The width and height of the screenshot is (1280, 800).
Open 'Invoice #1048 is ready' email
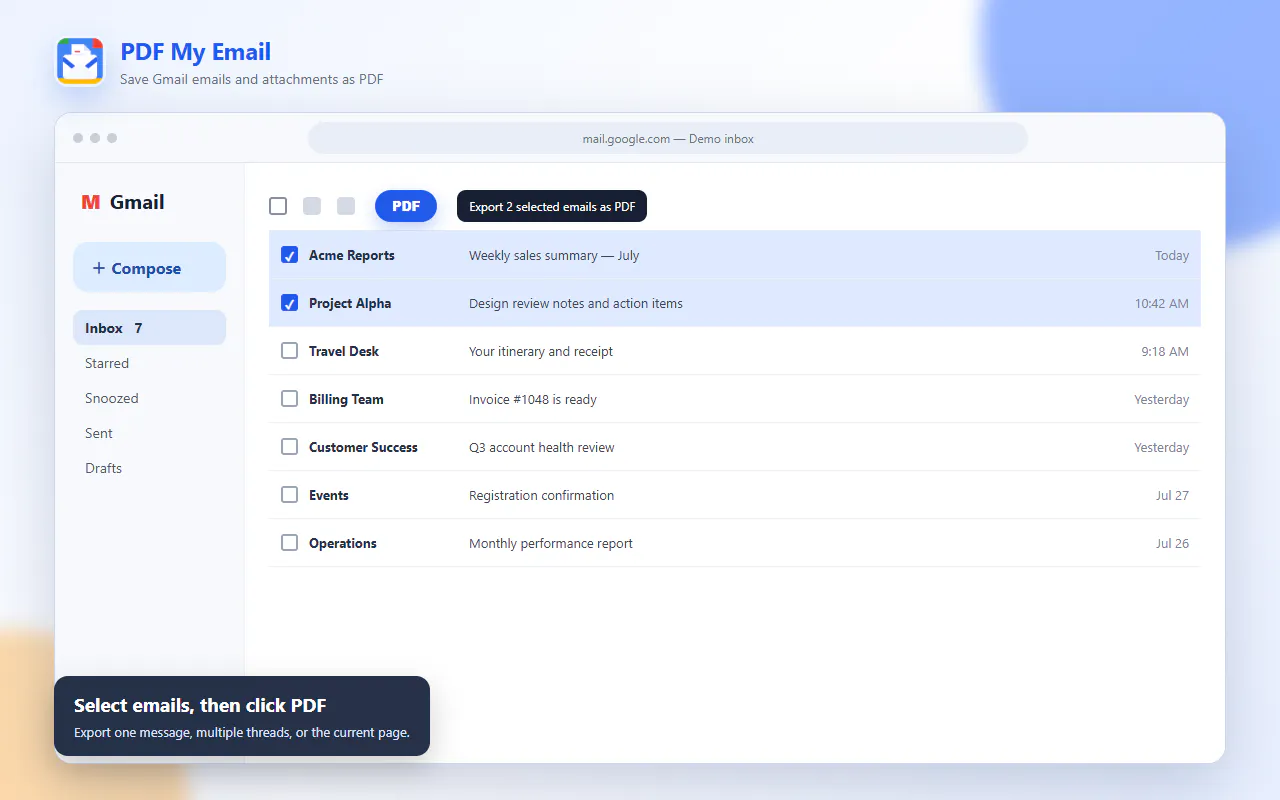533,399
